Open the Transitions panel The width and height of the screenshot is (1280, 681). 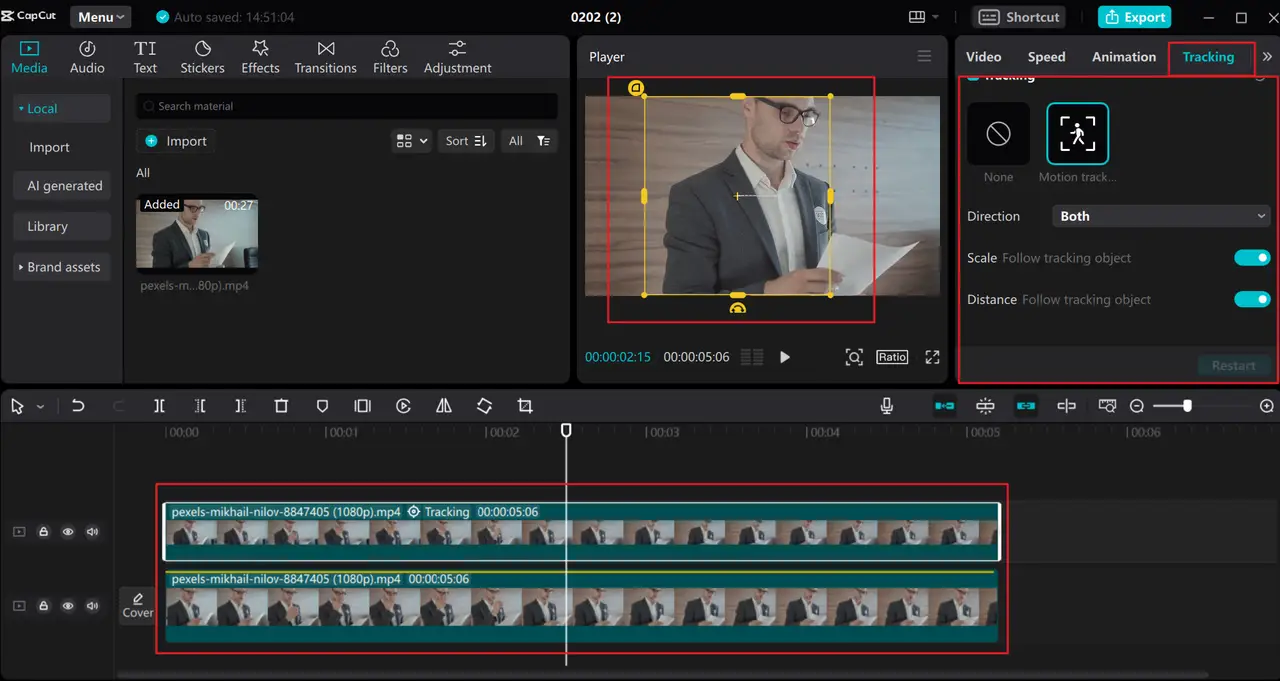point(325,57)
